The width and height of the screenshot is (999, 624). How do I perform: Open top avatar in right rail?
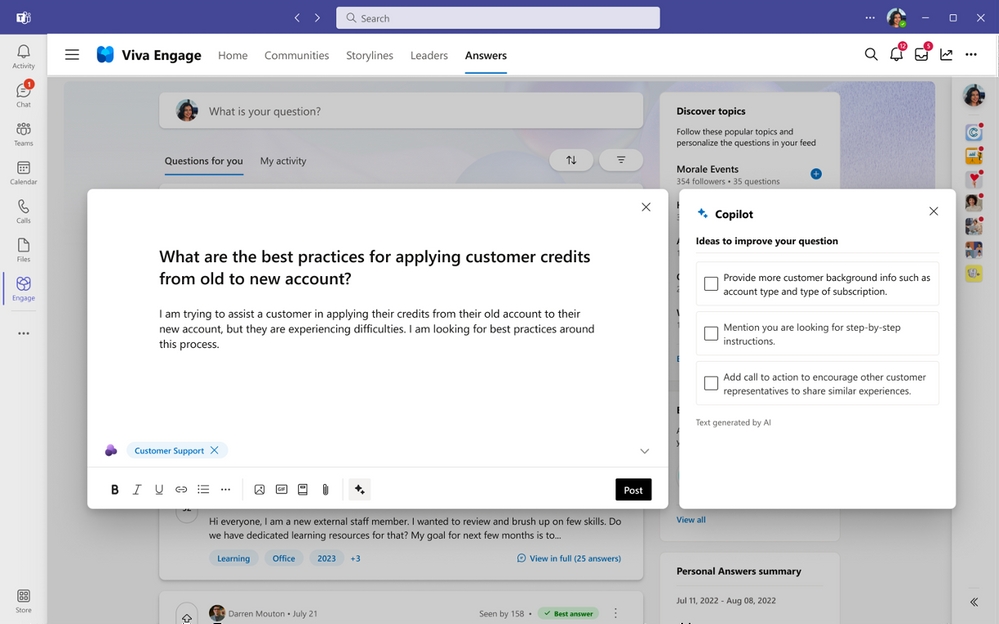point(974,96)
